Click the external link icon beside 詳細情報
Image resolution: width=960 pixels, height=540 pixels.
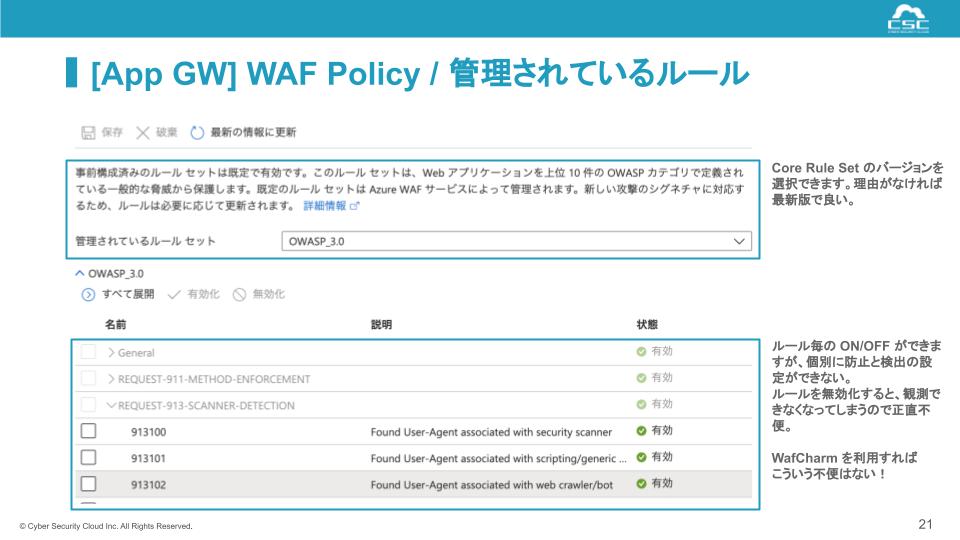click(354, 206)
